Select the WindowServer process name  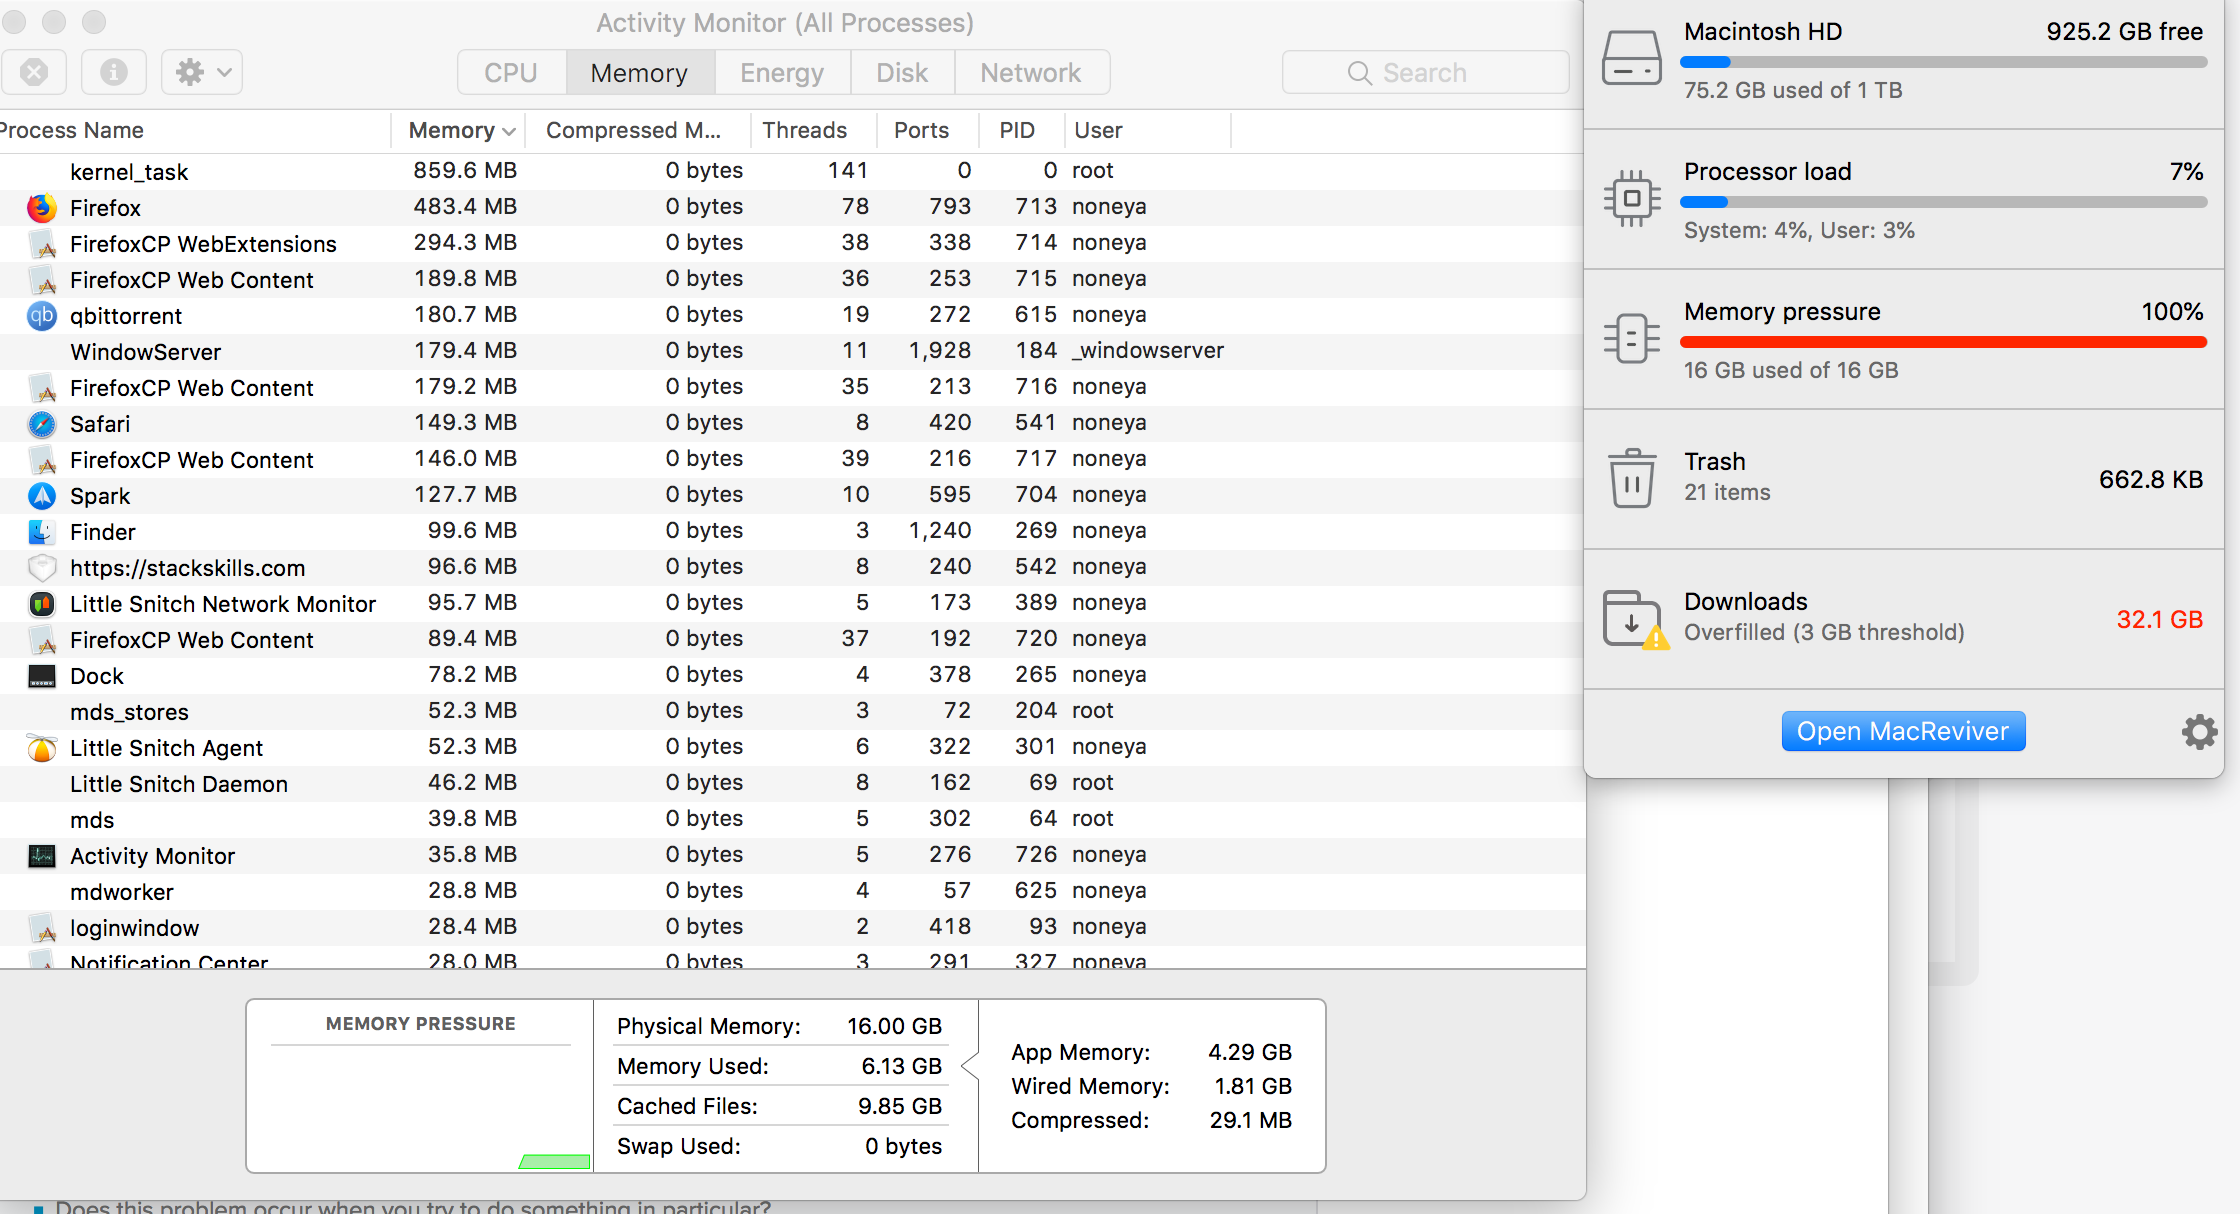(146, 352)
